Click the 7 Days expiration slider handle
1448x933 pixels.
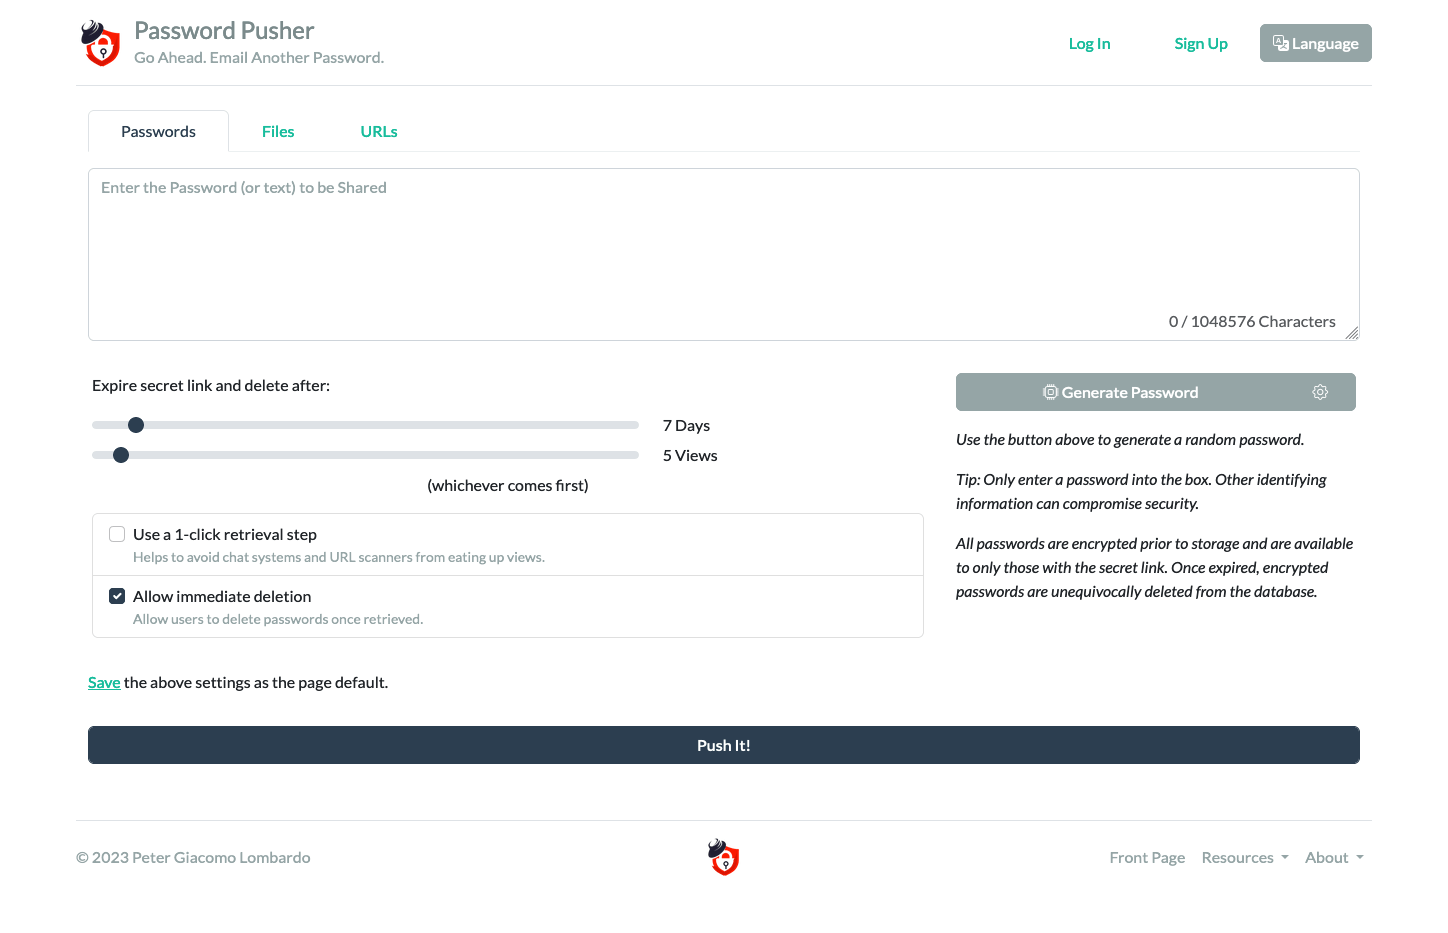[136, 424]
